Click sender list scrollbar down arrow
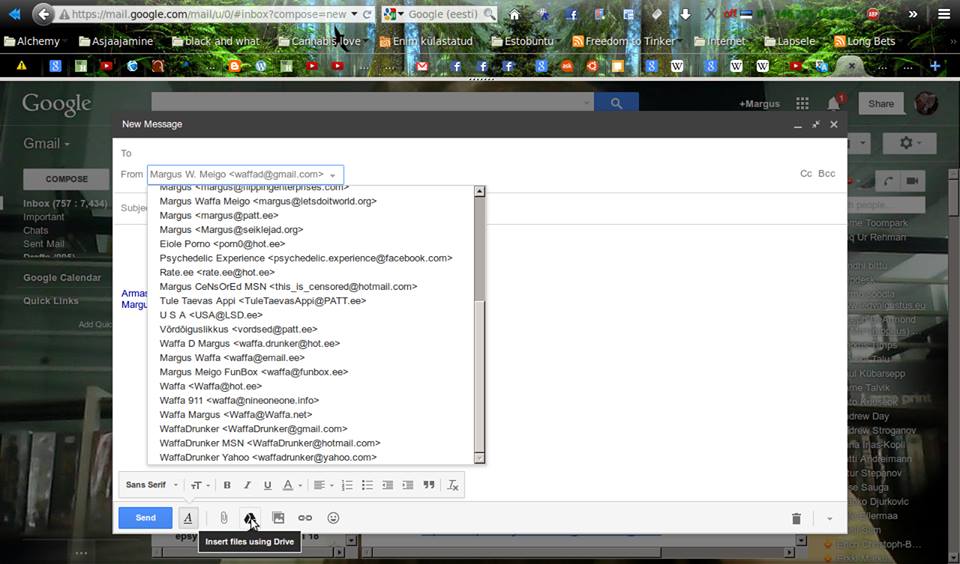960x564 pixels. pyautogui.click(x=479, y=458)
